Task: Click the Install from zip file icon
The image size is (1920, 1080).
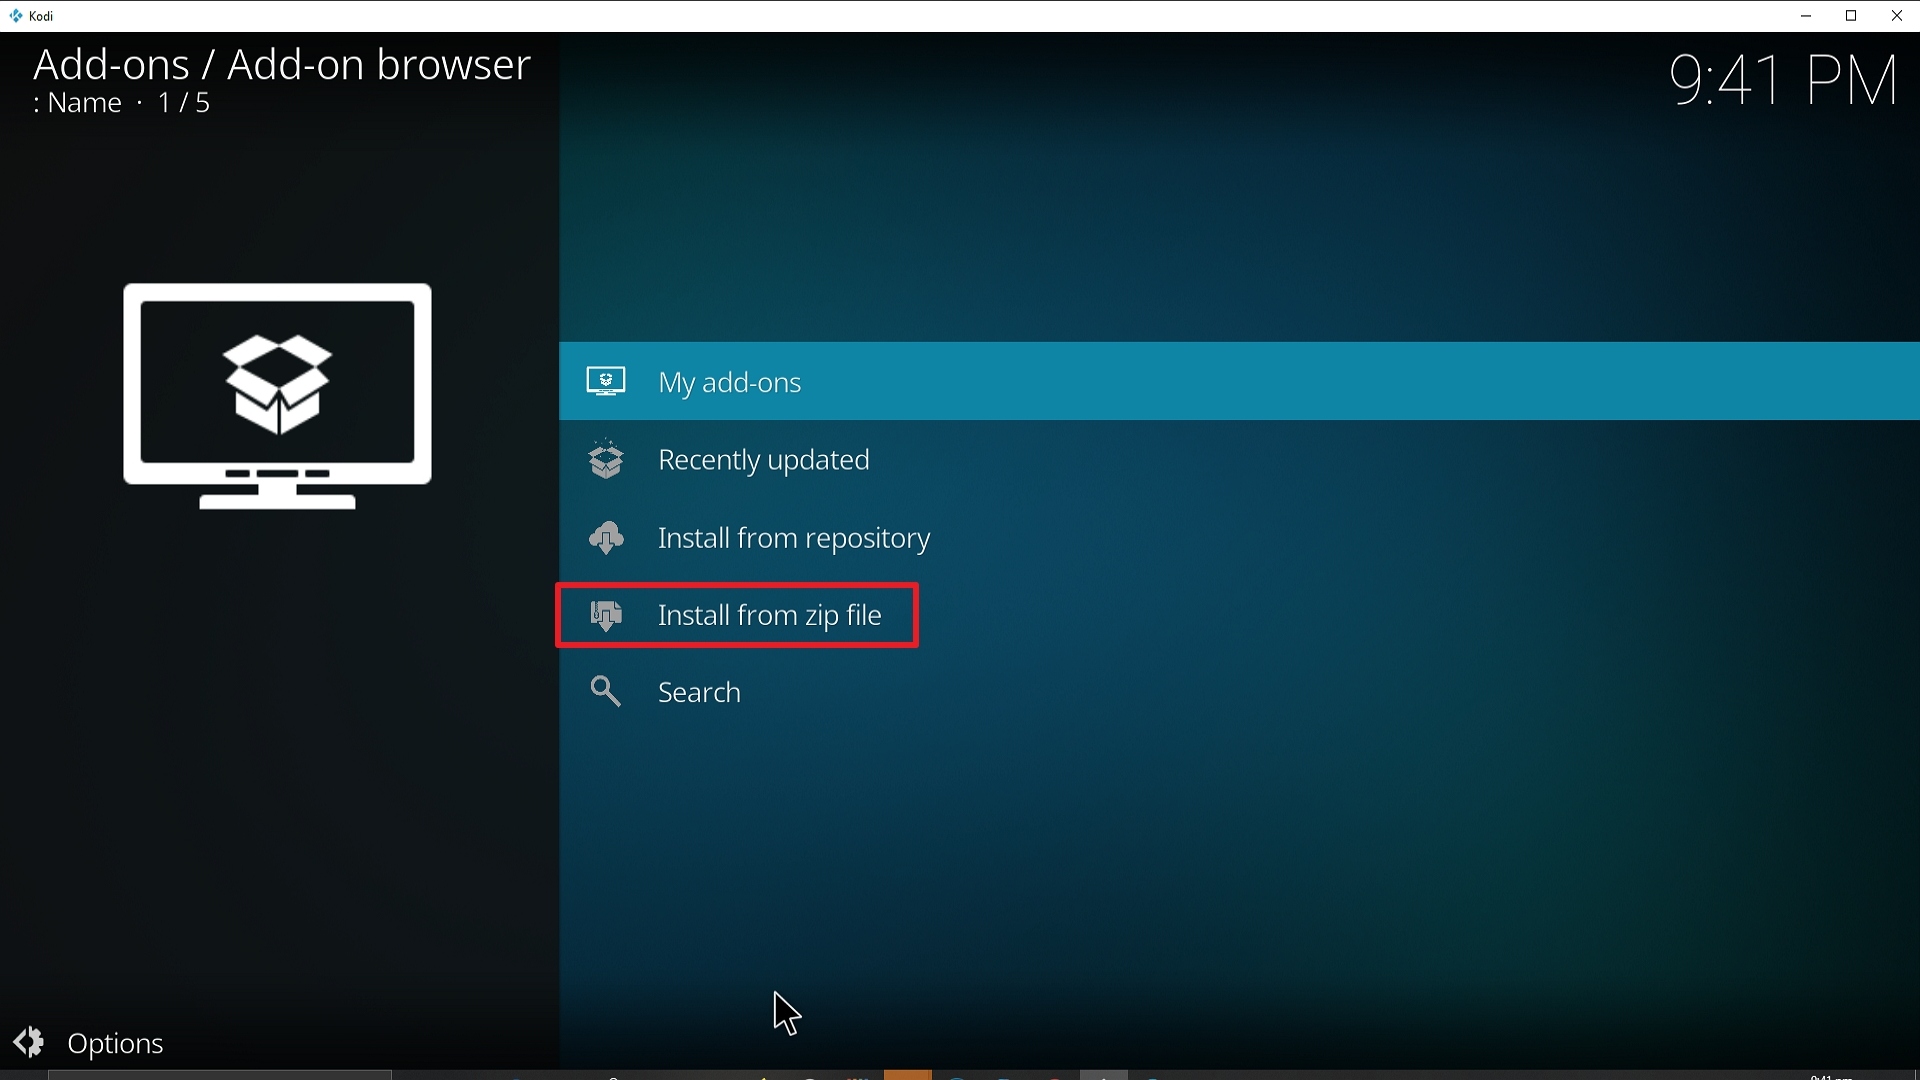Action: pyautogui.click(x=606, y=615)
